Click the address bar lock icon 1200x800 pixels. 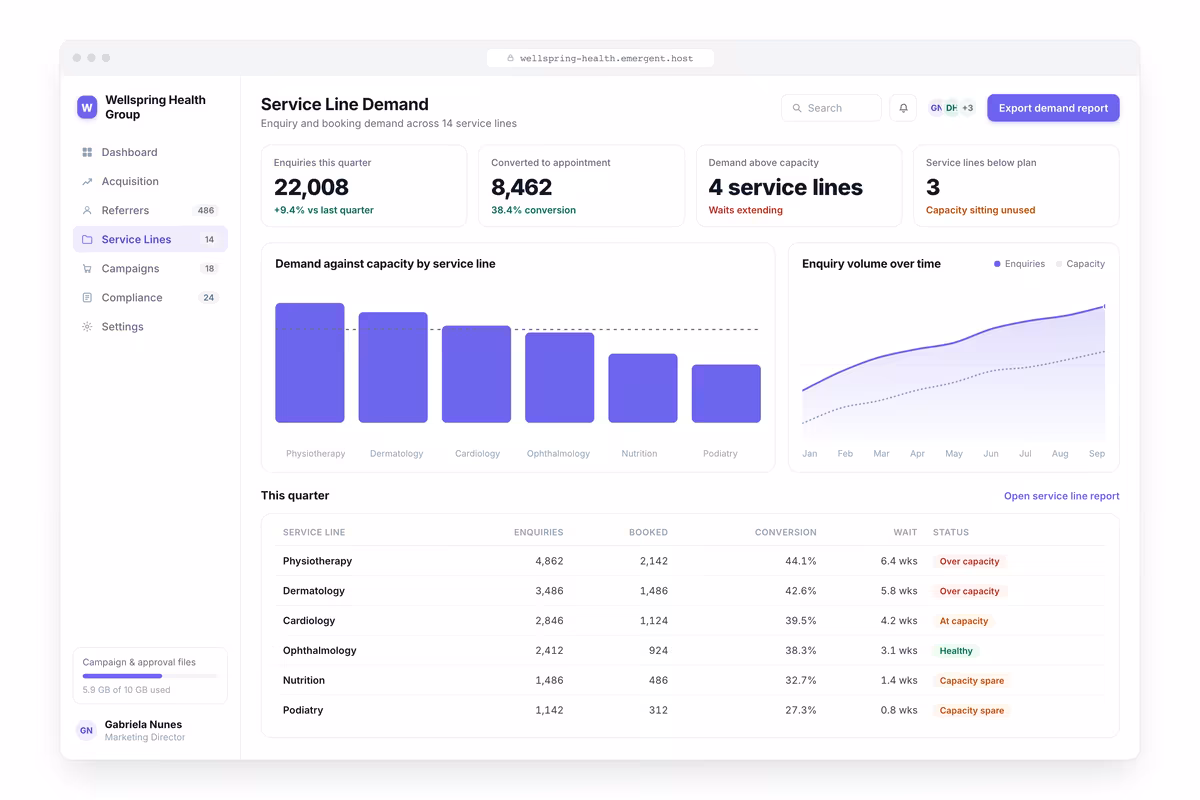point(511,58)
